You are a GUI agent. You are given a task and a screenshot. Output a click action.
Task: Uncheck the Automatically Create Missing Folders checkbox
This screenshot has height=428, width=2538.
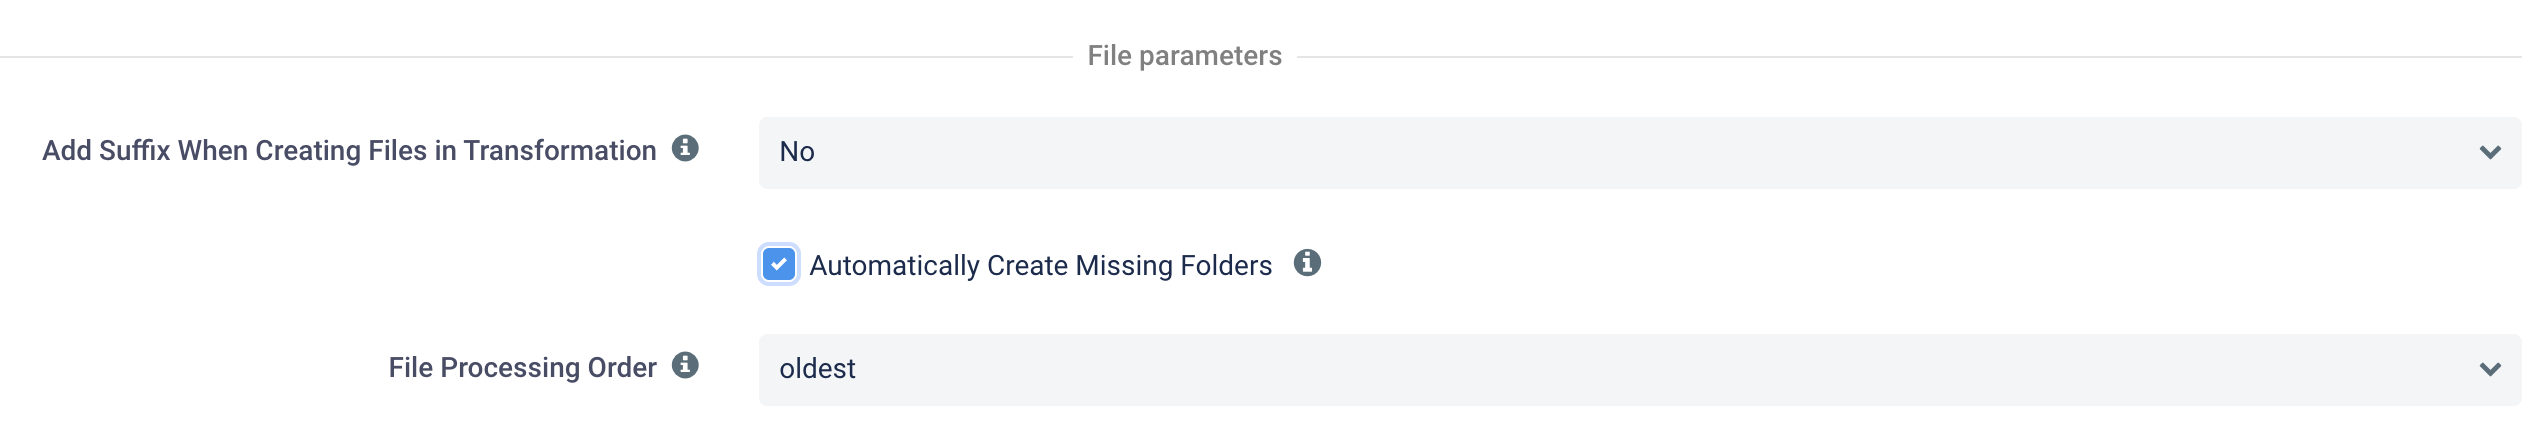(779, 265)
